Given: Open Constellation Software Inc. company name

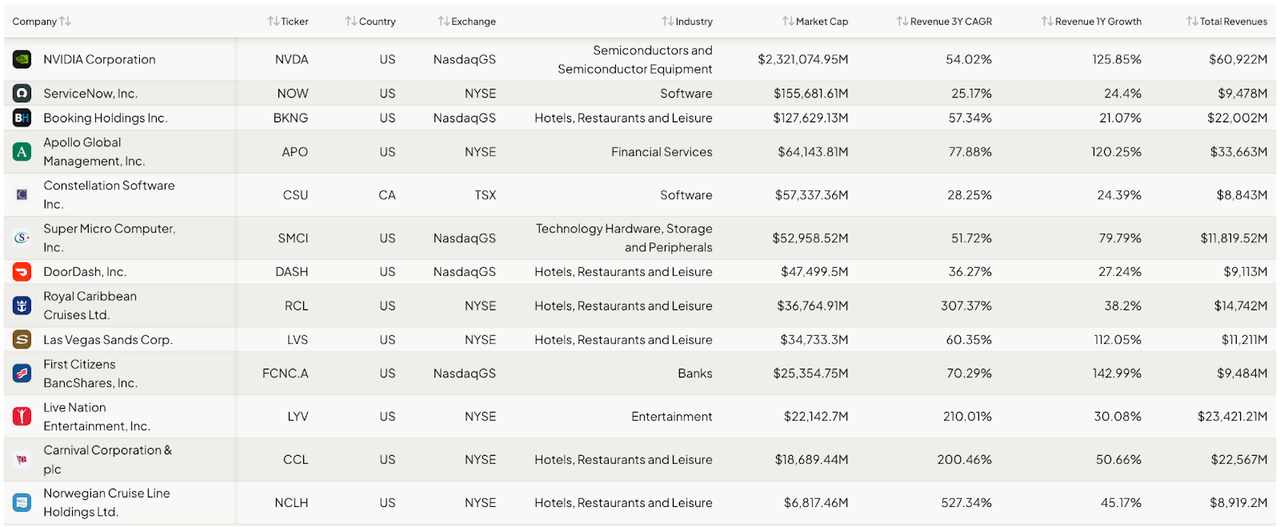Looking at the screenshot, I should pos(109,195).
